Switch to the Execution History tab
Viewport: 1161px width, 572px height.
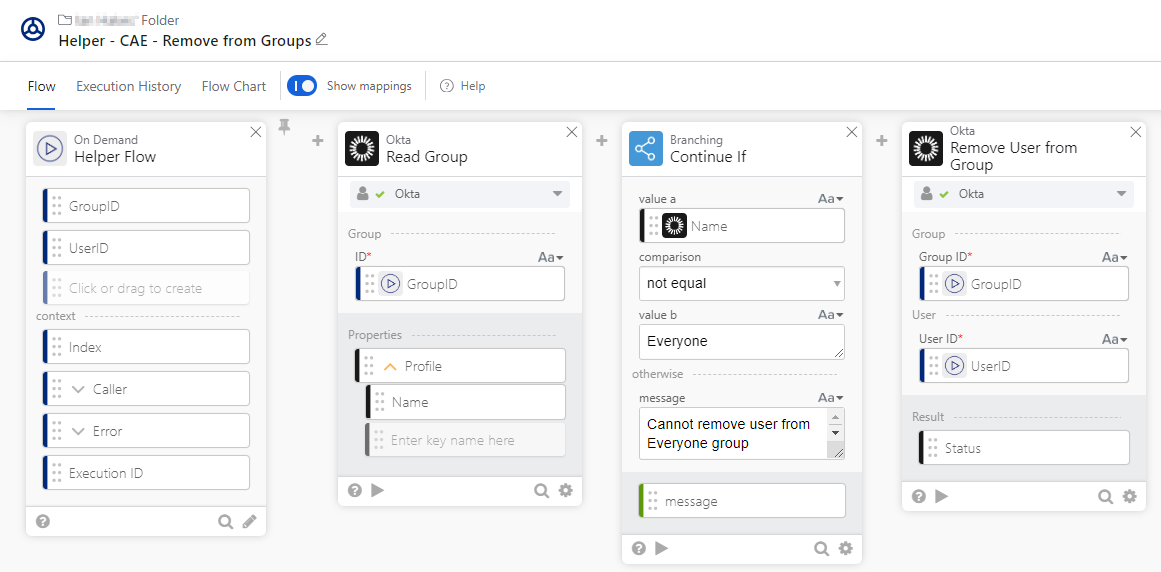click(128, 86)
